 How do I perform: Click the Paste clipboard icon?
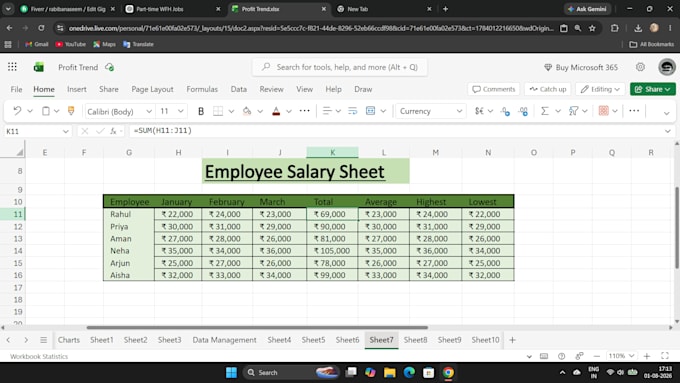46,111
